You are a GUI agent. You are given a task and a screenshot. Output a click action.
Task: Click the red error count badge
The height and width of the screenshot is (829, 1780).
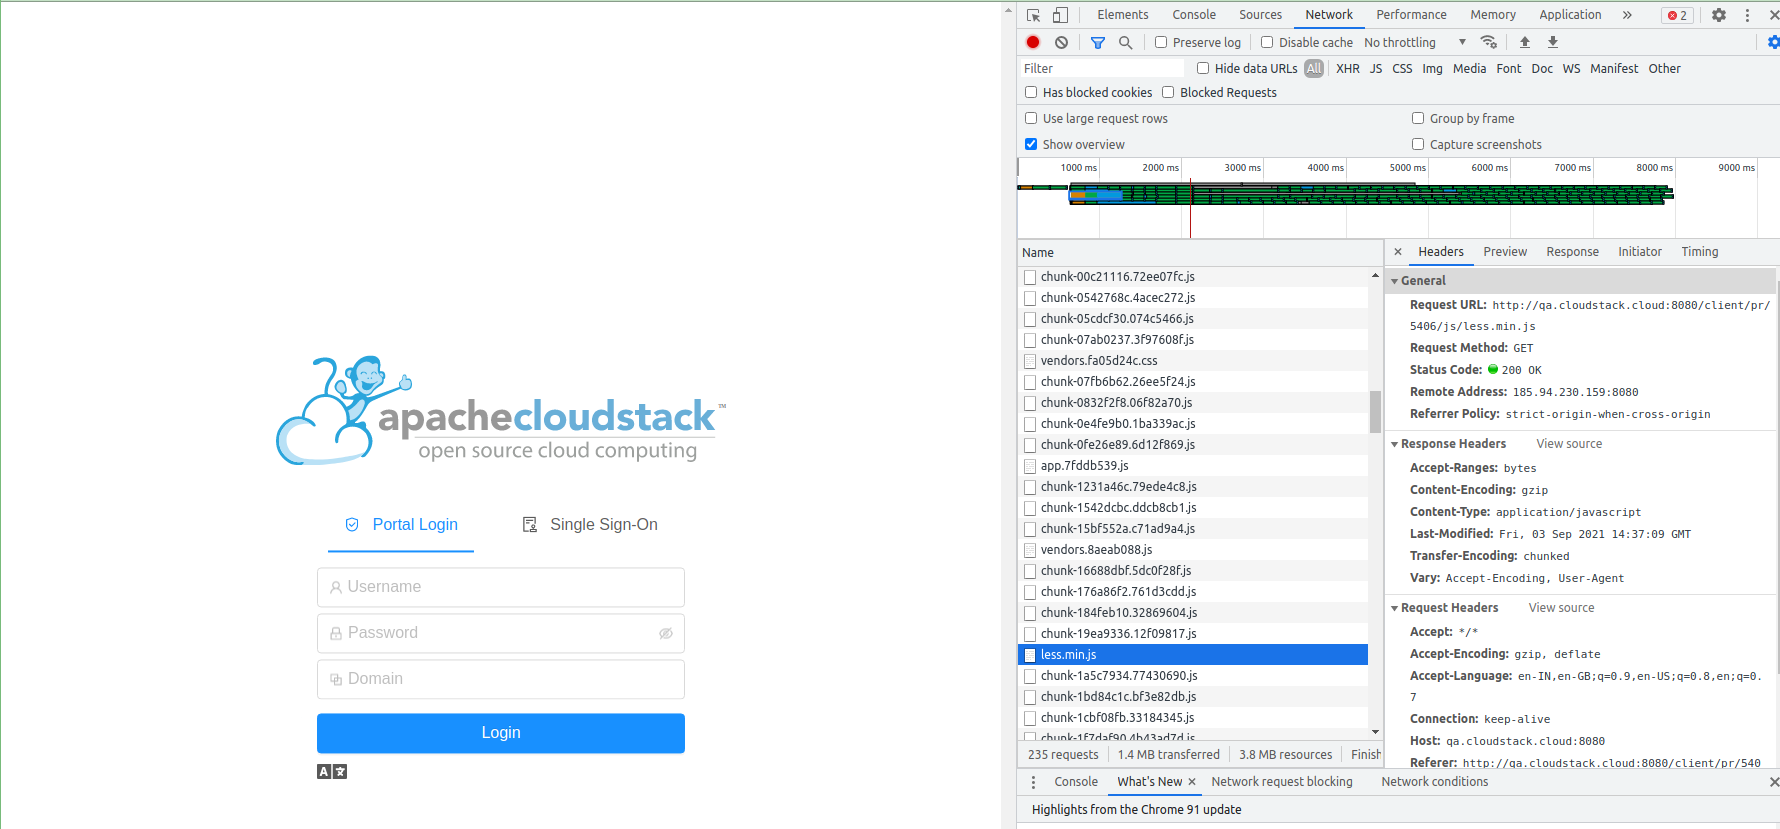click(1677, 15)
